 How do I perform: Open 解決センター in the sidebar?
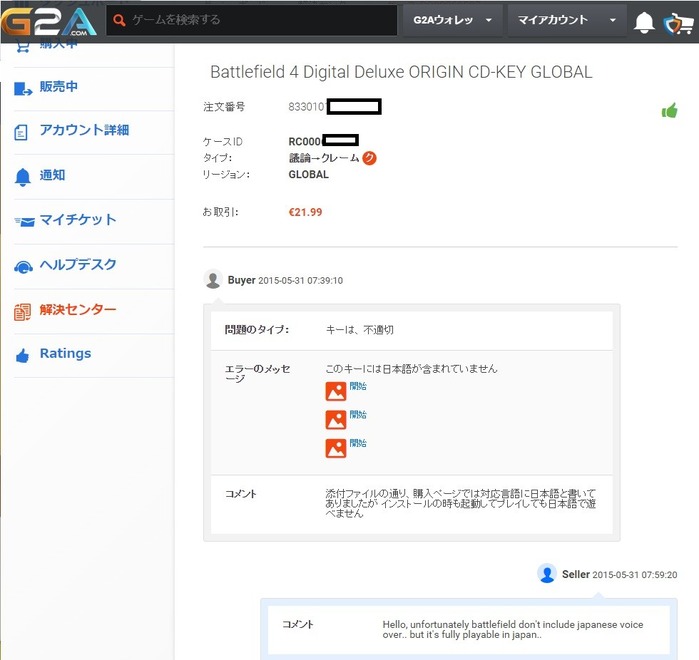pos(78,309)
